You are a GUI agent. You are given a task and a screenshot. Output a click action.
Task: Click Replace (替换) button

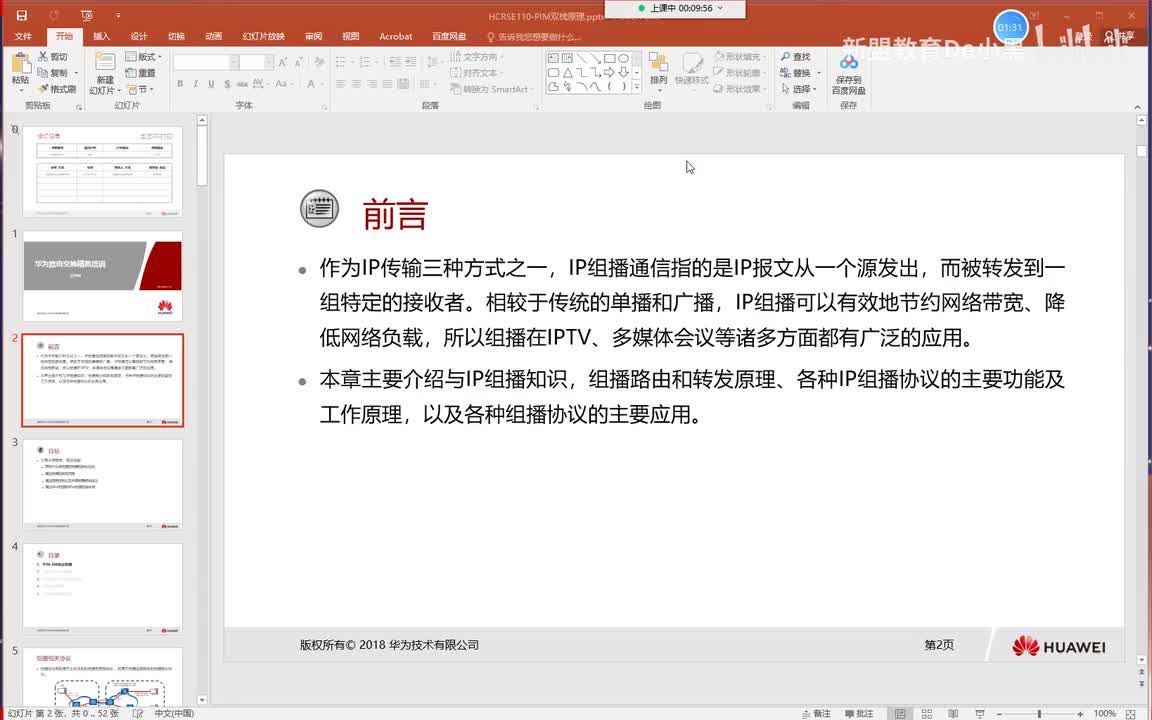(799, 73)
